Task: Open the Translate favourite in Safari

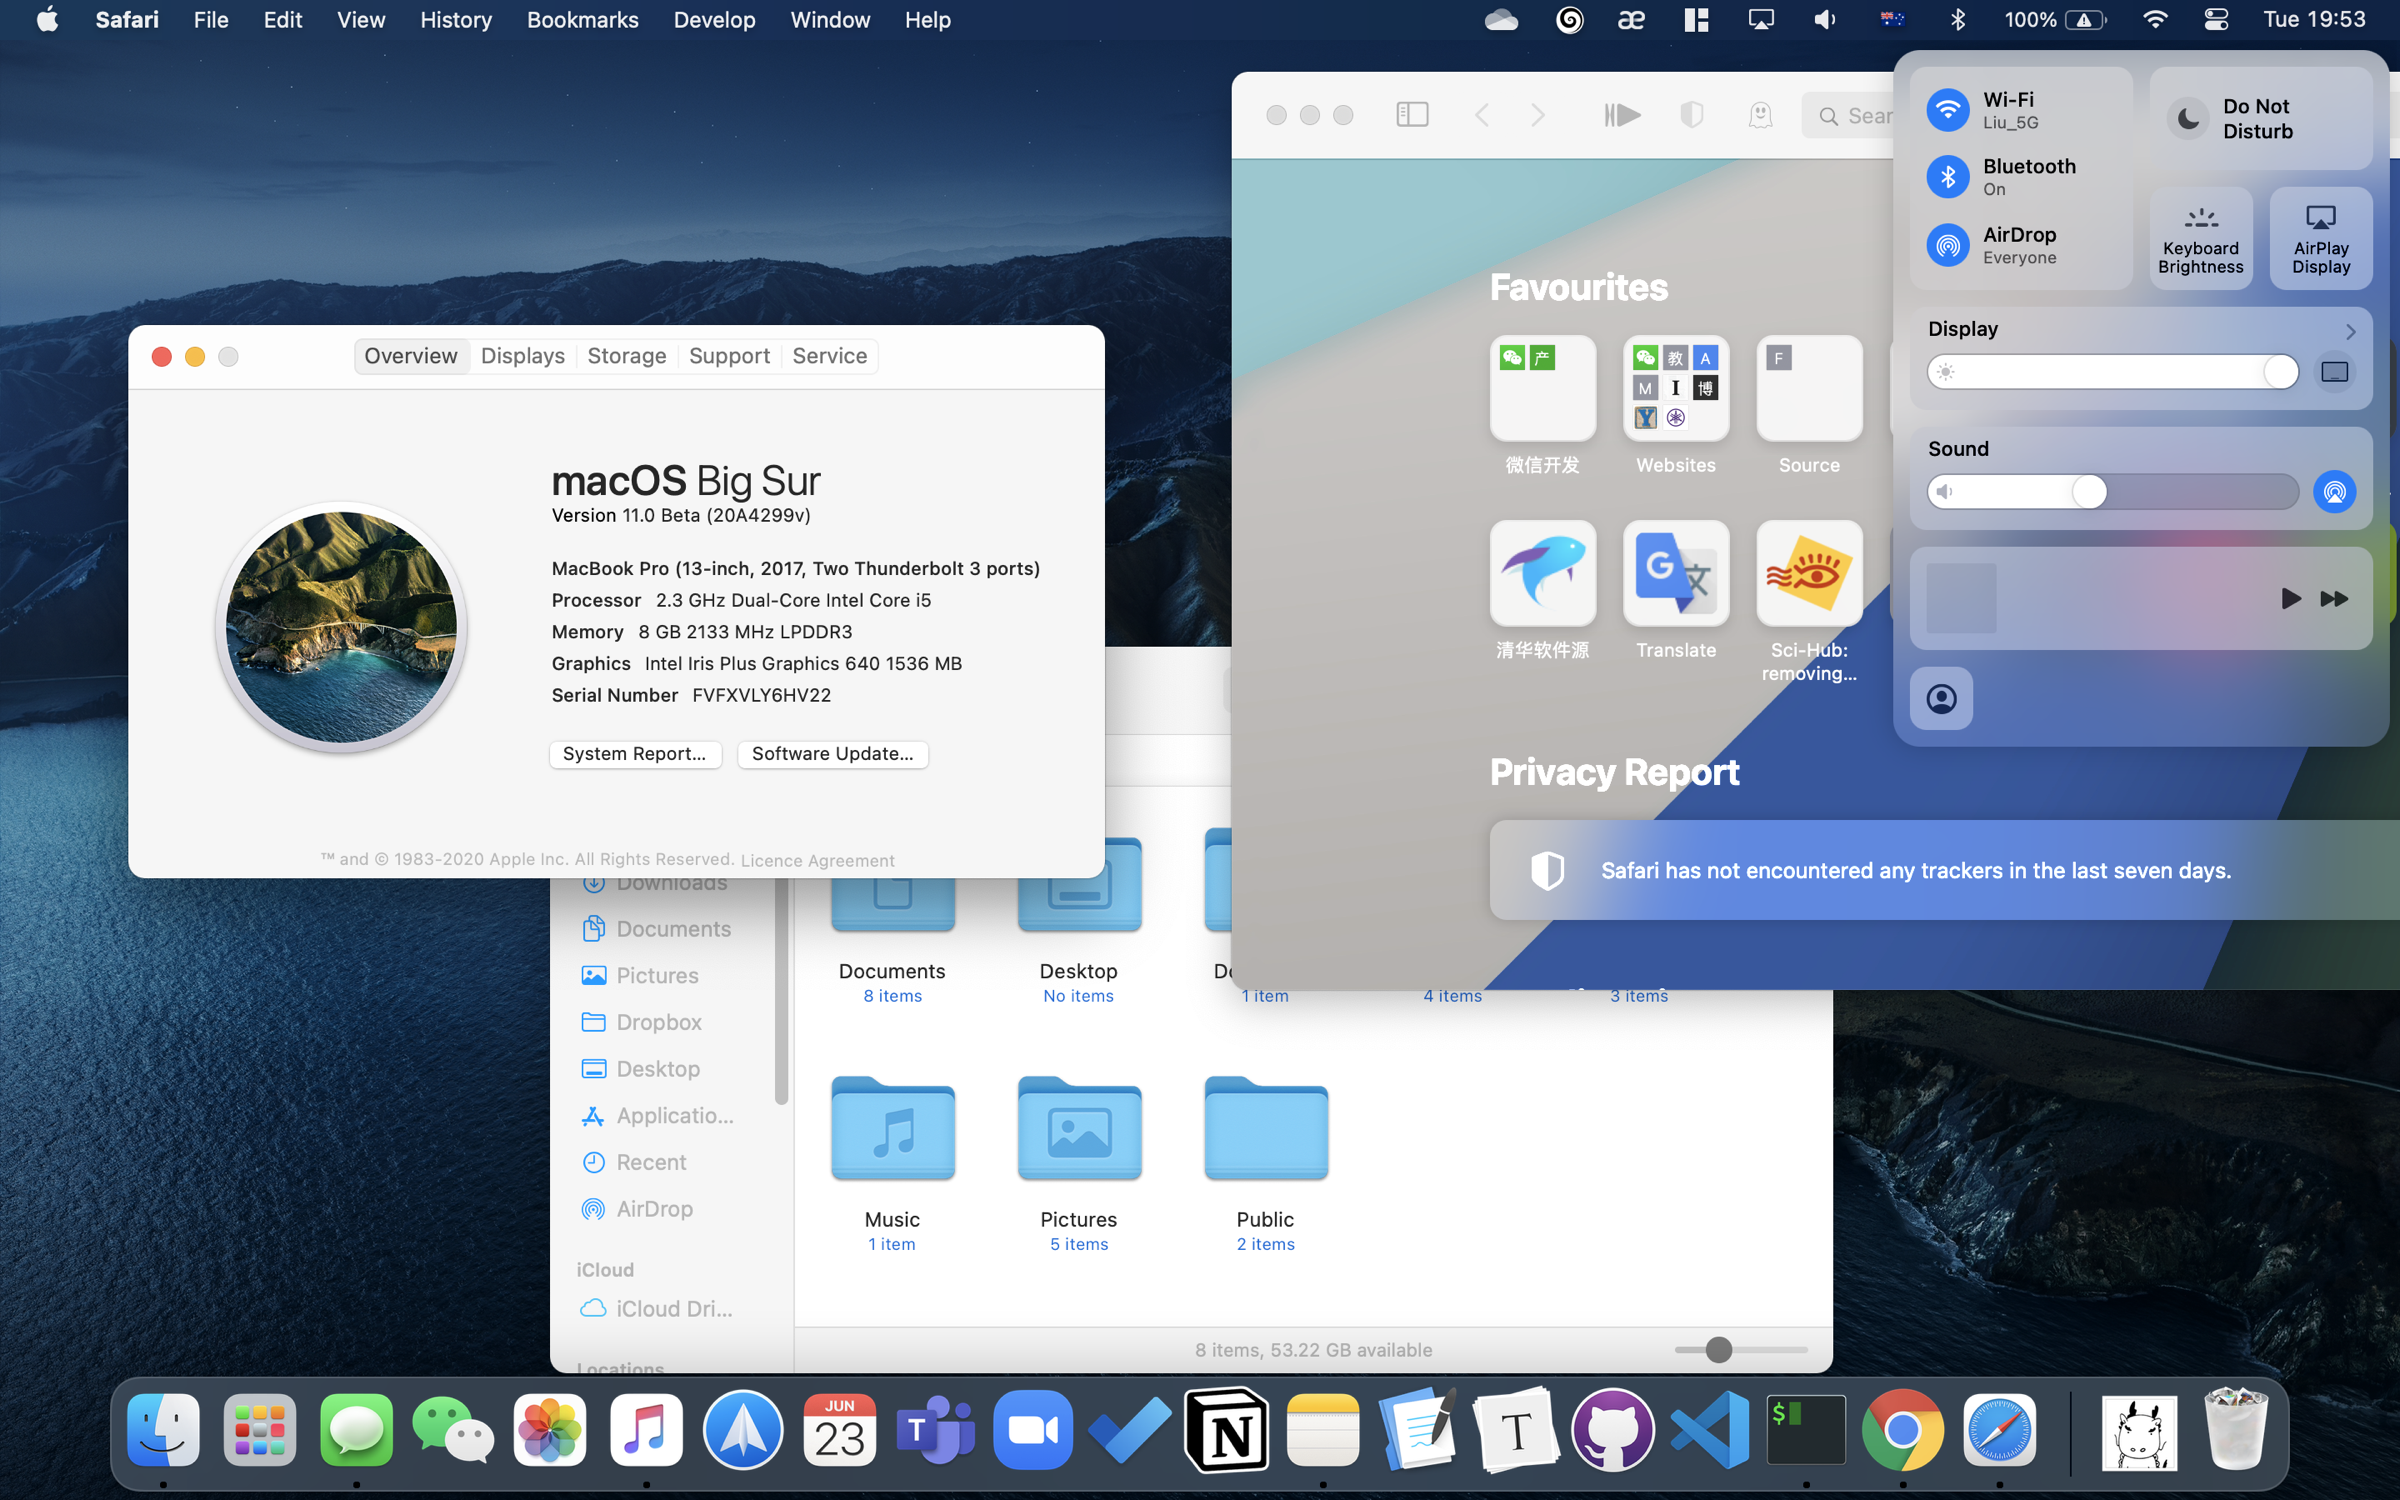Action: [x=1675, y=574]
